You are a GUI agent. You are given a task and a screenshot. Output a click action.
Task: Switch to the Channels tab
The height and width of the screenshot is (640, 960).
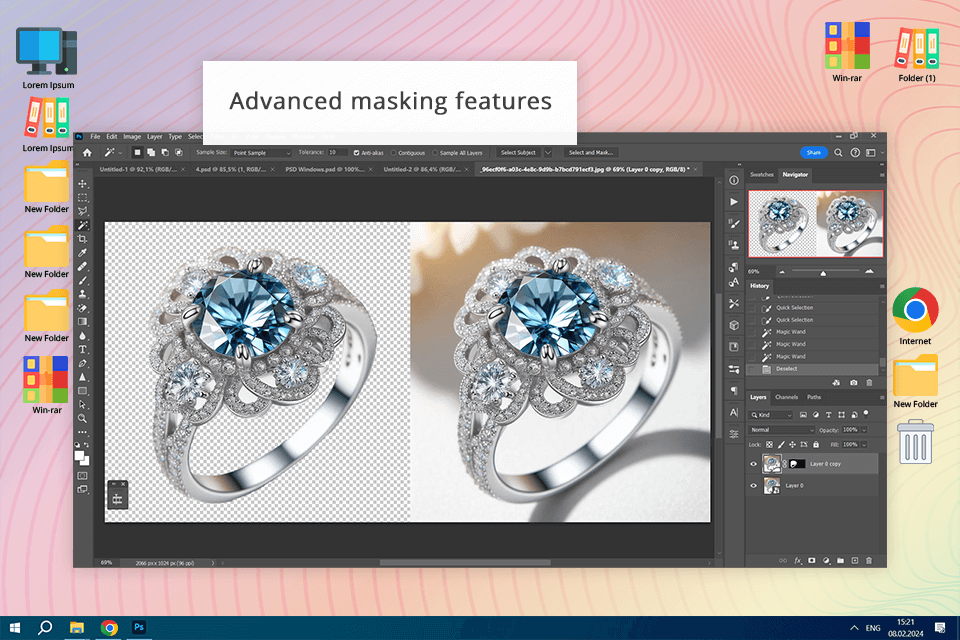pyautogui.click(x=786, y=397)
